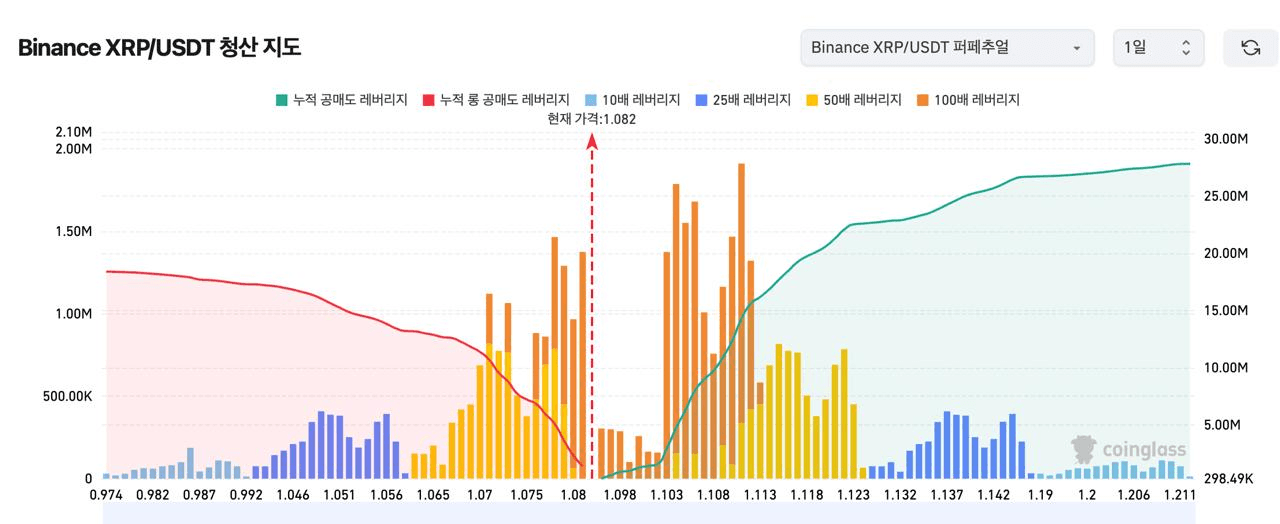Viewport: 1280px width, 524px height.
Task: Click the Binance XRP/USDT 청산 지도 title
Action: pos(159,47)
